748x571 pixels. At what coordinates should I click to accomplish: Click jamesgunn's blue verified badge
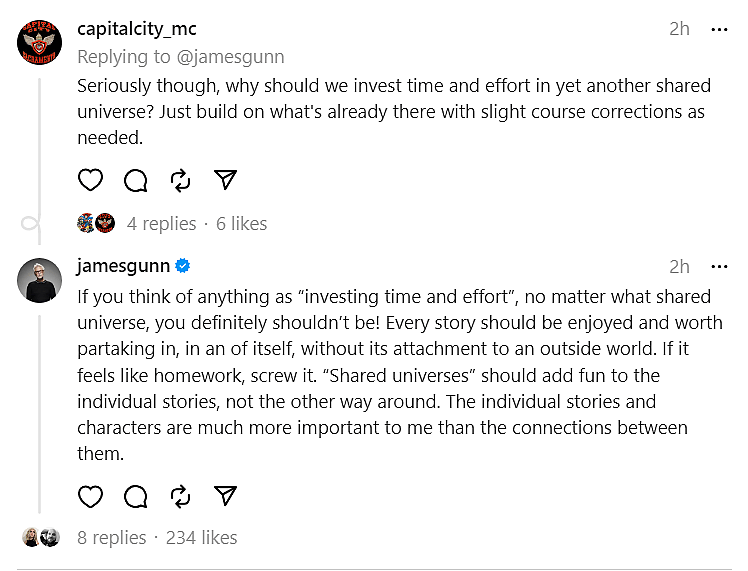[183, 266]
